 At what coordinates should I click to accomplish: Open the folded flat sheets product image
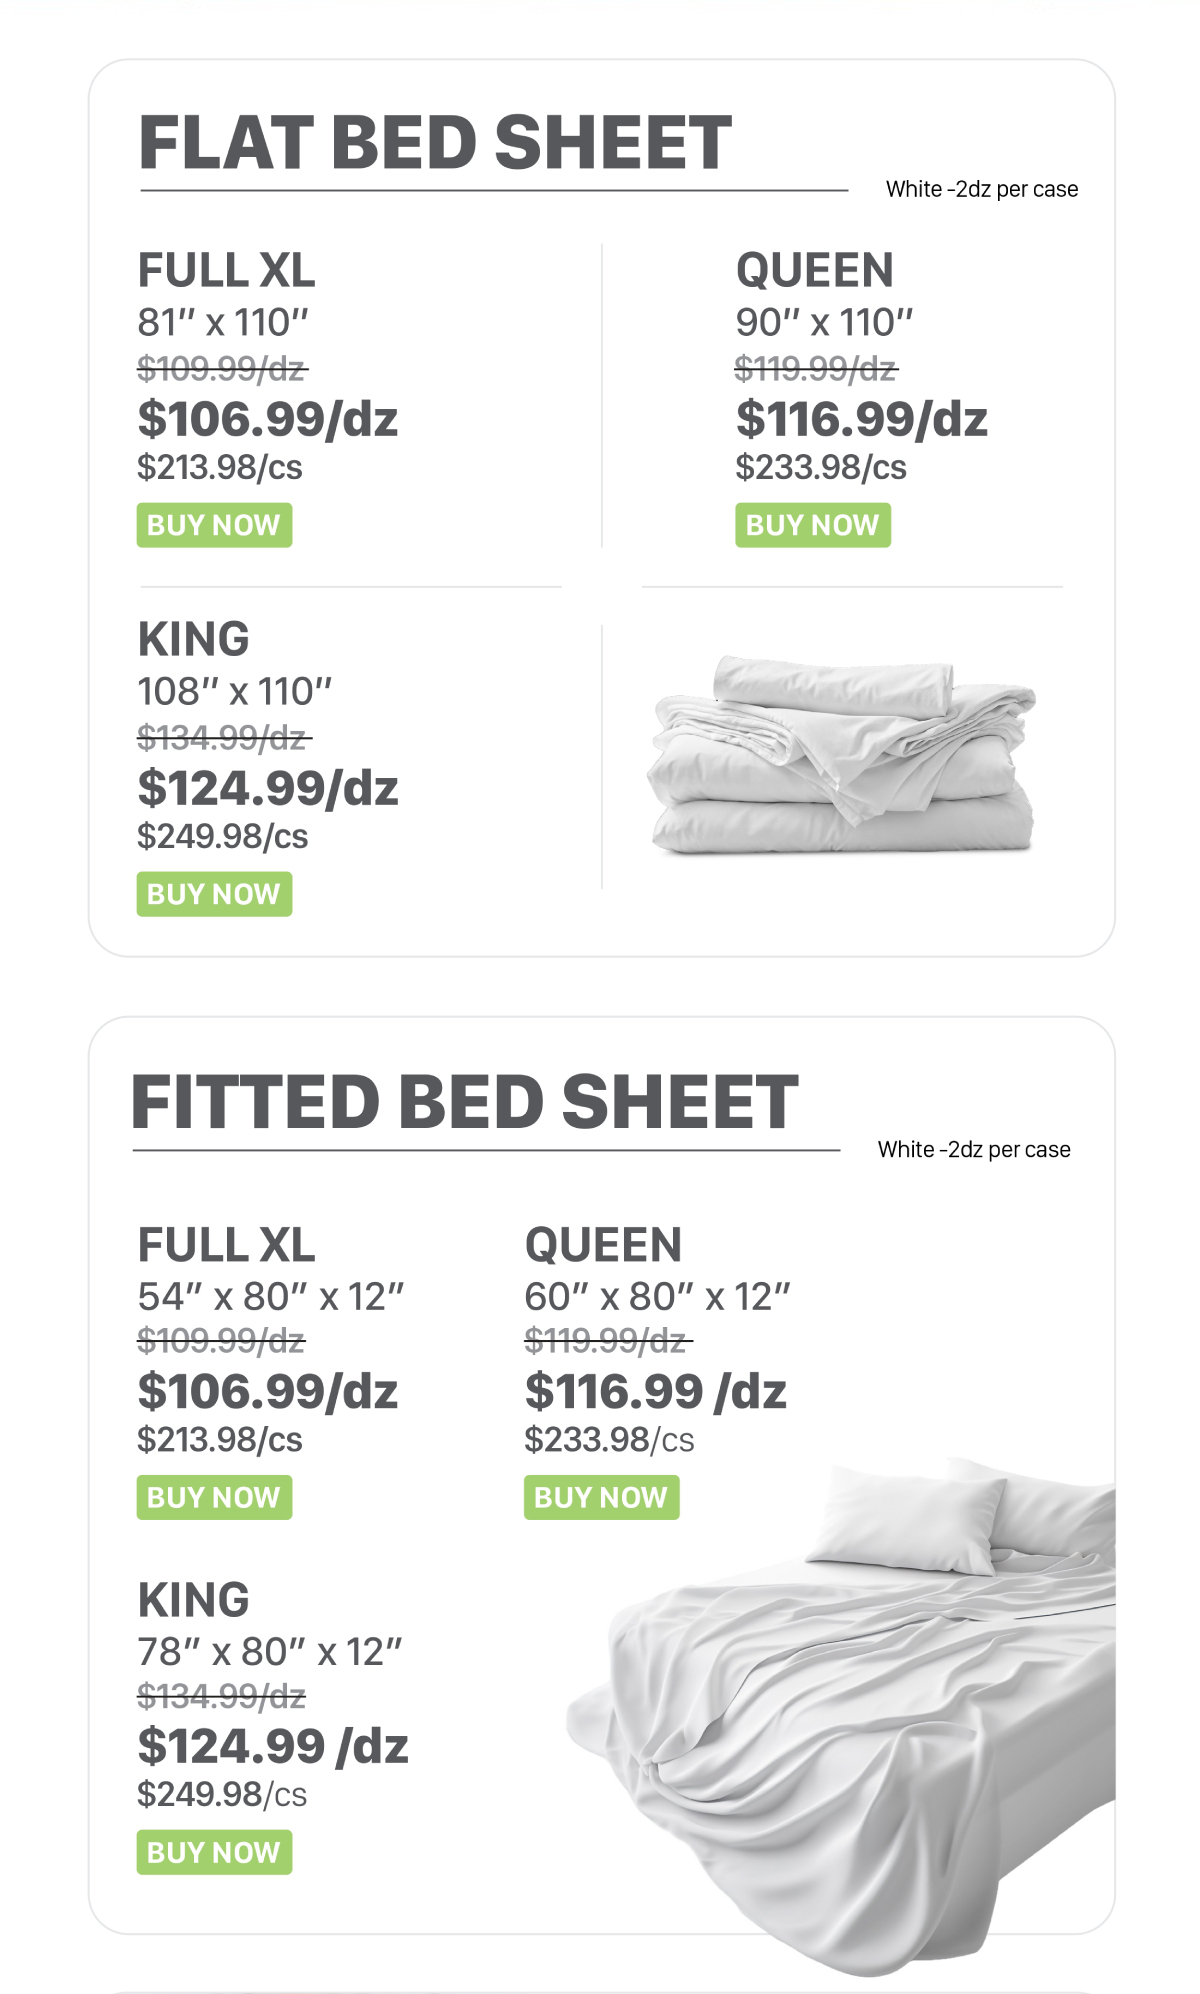842,756
